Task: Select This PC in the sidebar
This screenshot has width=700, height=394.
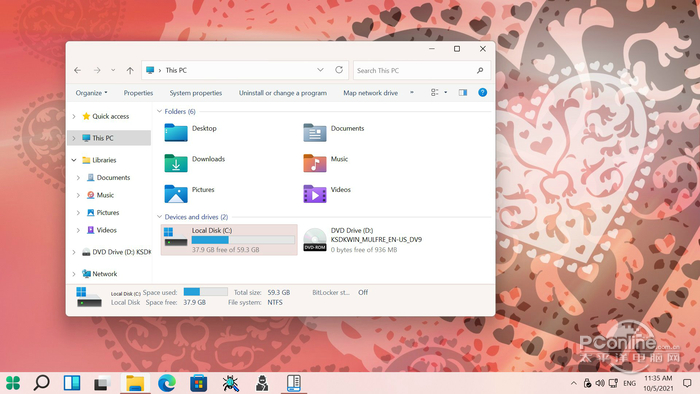Action: pyautogui.click(x=109, y=138)
